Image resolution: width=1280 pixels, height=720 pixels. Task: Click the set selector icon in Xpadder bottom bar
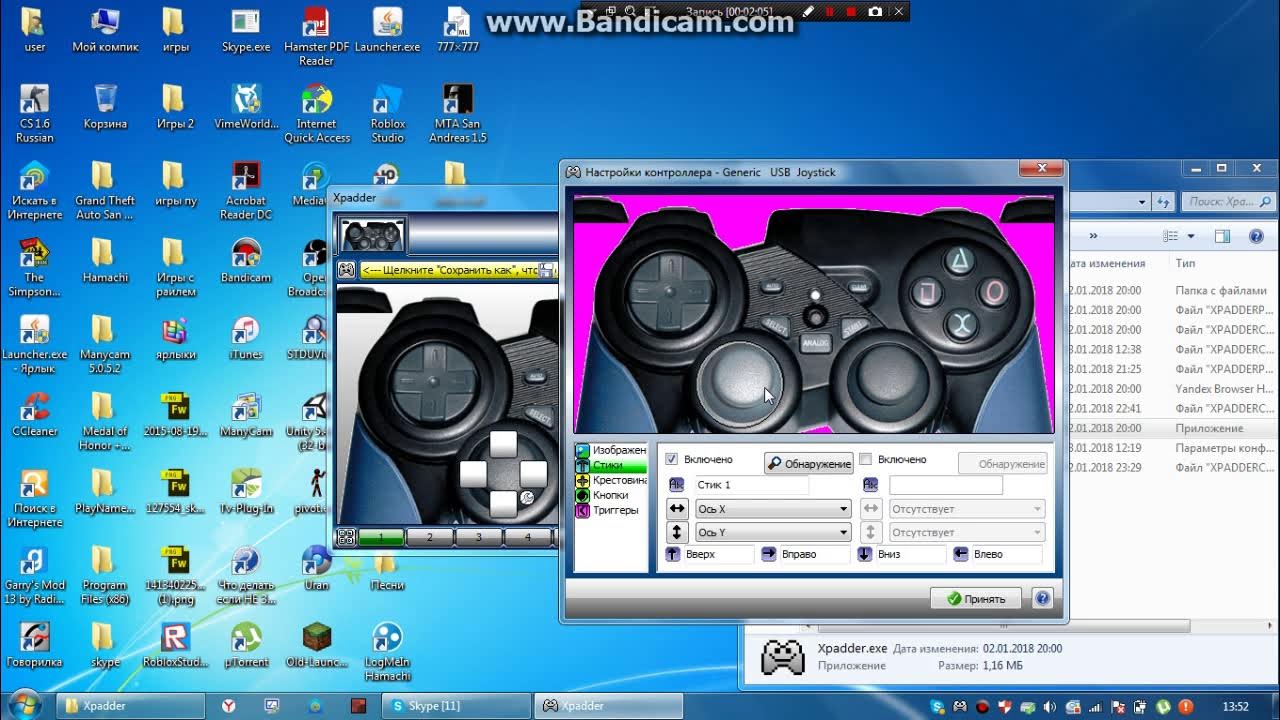346,537
